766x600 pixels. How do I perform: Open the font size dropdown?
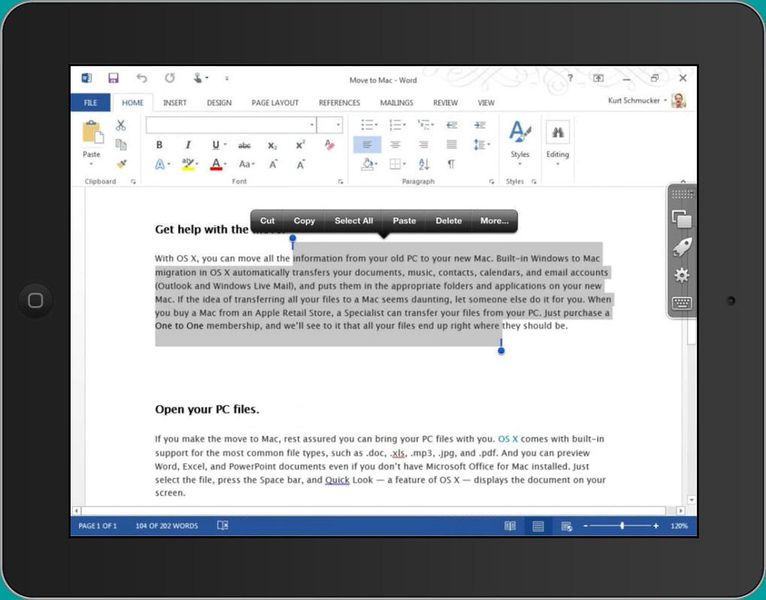tap(338, 125)
